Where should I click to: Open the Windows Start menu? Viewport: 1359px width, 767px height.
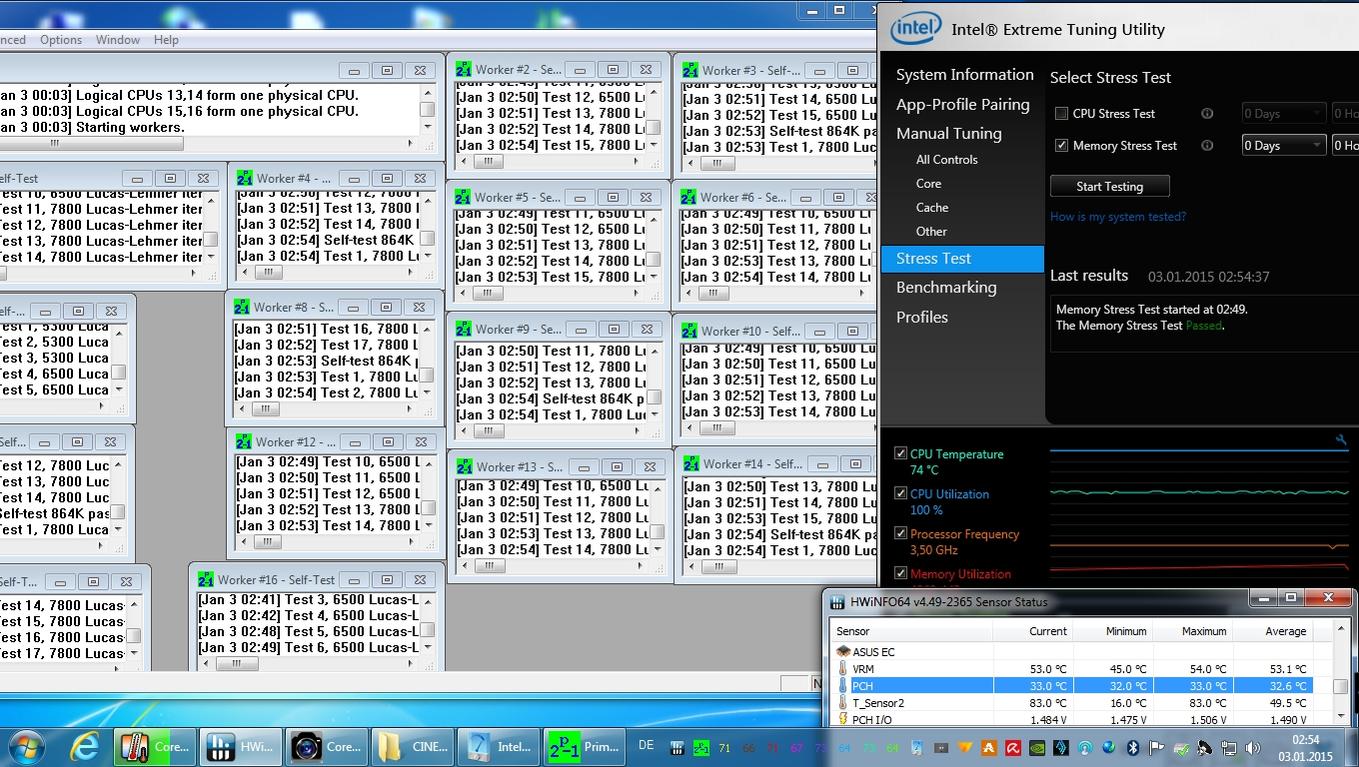pyautogui.click(x=26, y=746)
